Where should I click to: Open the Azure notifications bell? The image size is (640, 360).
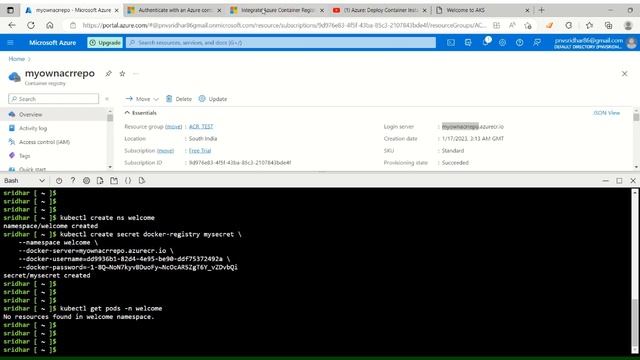485,42
